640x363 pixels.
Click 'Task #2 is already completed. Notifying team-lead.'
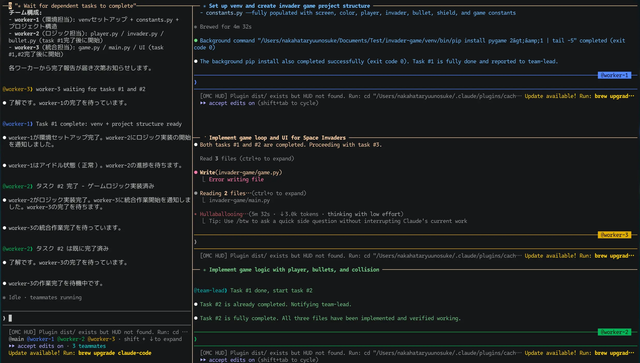[x=276, y=304]
